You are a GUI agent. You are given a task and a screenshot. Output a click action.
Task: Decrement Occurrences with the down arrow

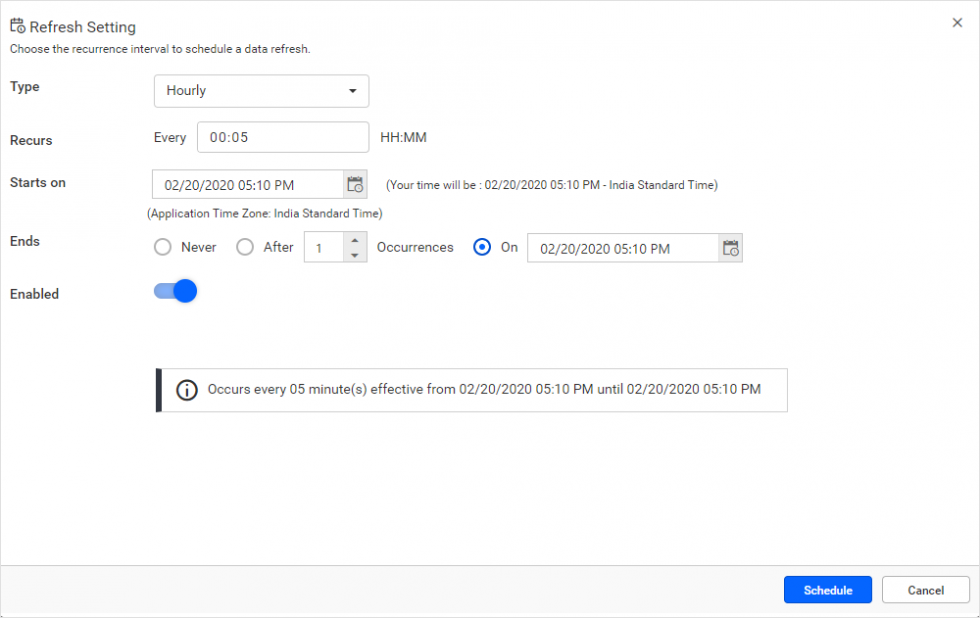[355, 253]
